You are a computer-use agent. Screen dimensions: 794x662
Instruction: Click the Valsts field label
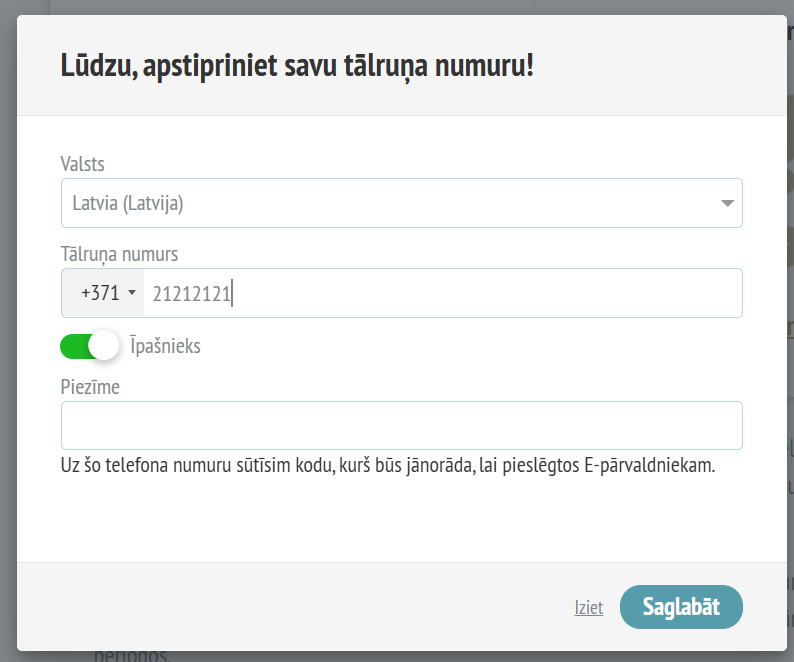(83, 164)
